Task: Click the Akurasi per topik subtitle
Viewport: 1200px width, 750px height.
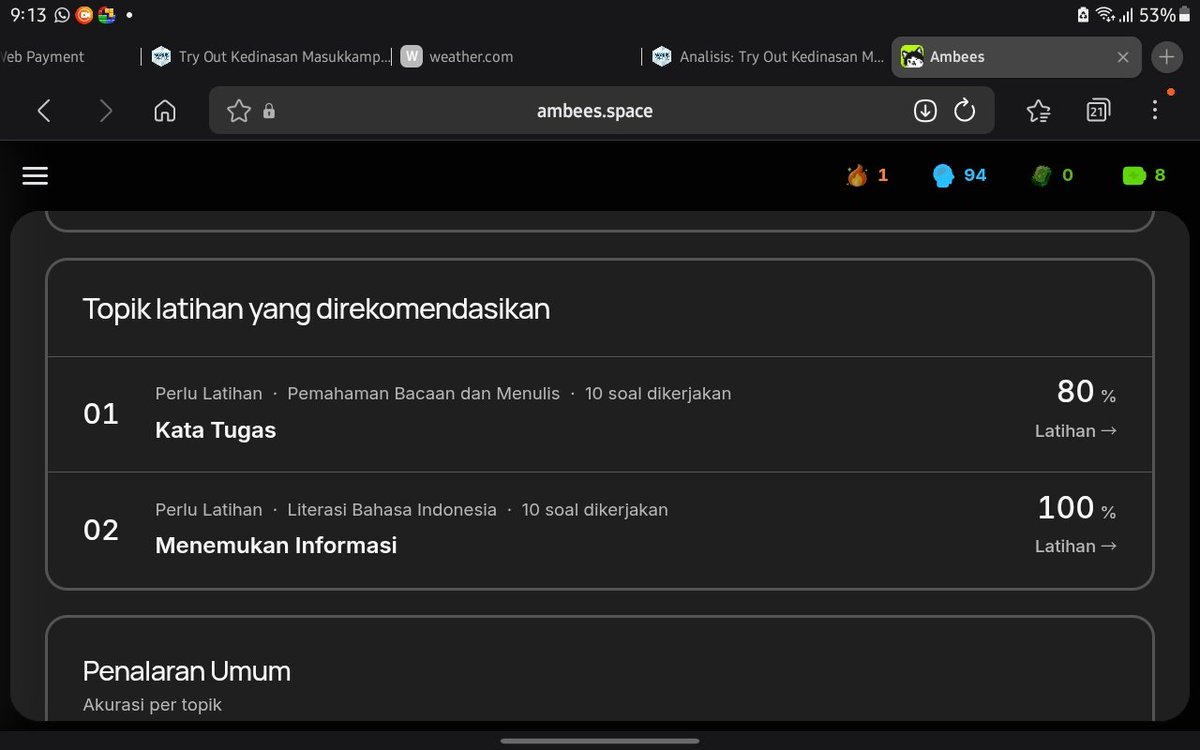Action: (152, 705)
